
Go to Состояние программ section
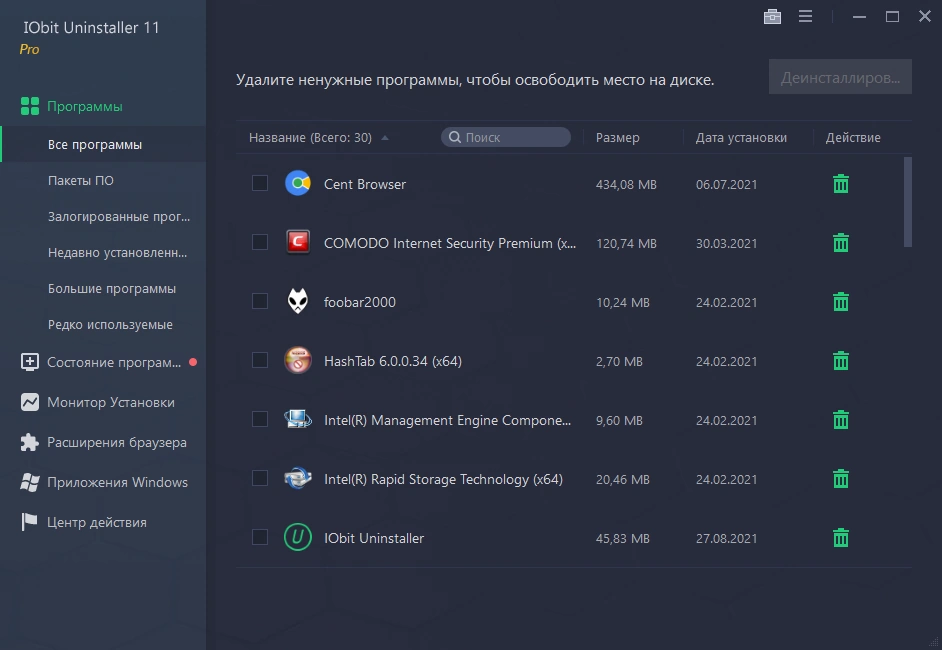pyautogui.click(x=114, y=362)
